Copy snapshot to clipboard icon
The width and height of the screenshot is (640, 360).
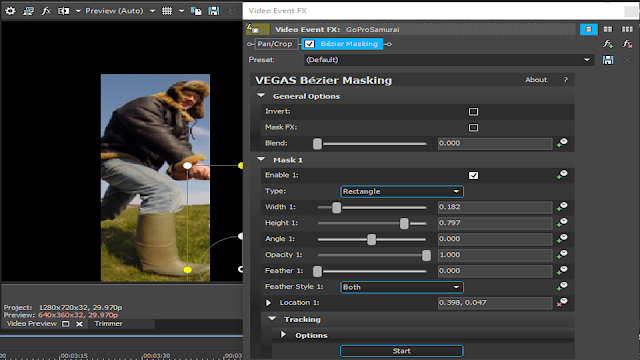click(196, 11)
